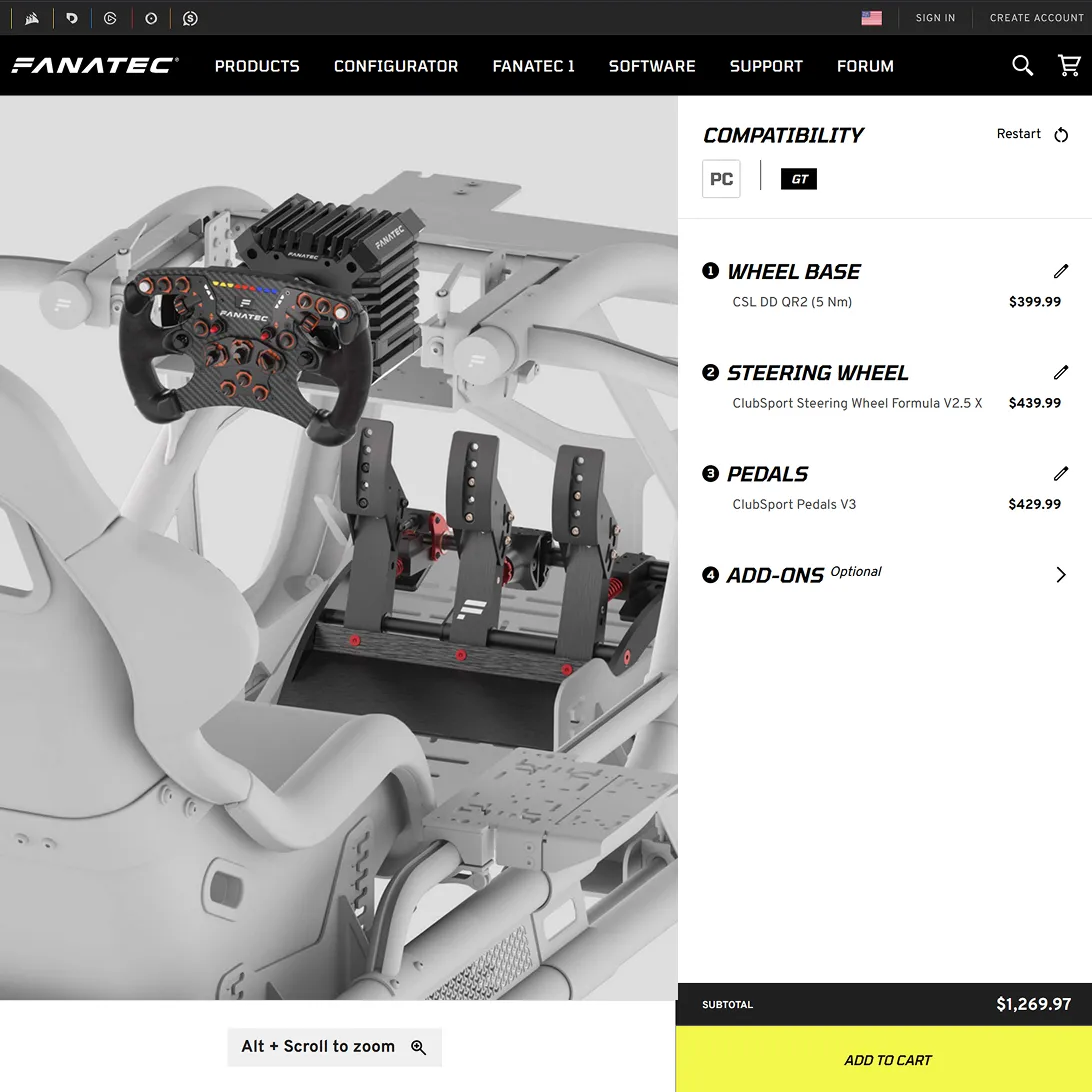1092x1092 pixels.
Task: Open the Configurator menu item
Action: click(396, 66)
